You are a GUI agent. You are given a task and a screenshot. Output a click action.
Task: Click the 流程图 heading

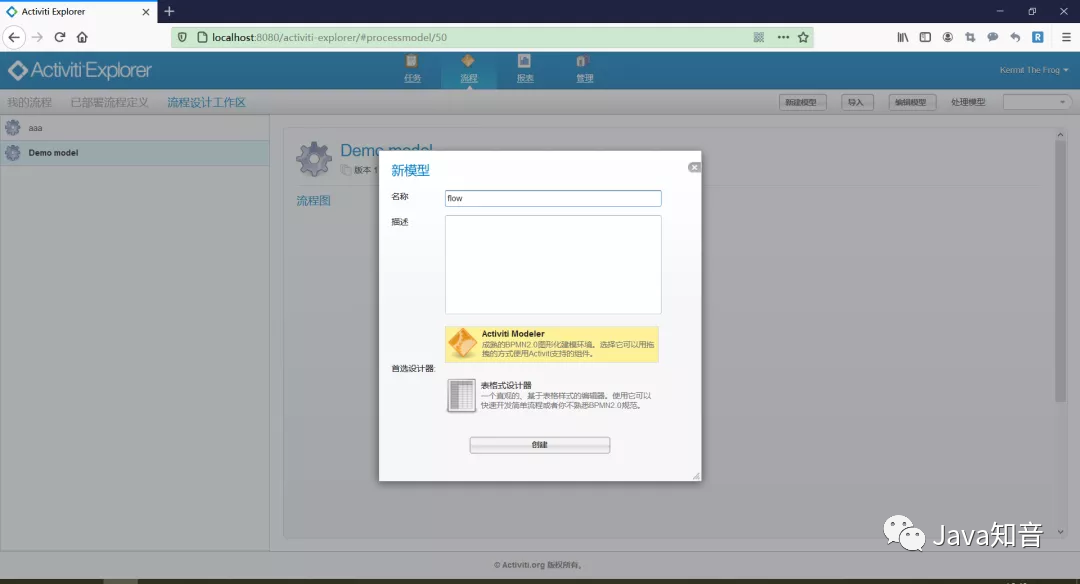[x=313, y=200]
